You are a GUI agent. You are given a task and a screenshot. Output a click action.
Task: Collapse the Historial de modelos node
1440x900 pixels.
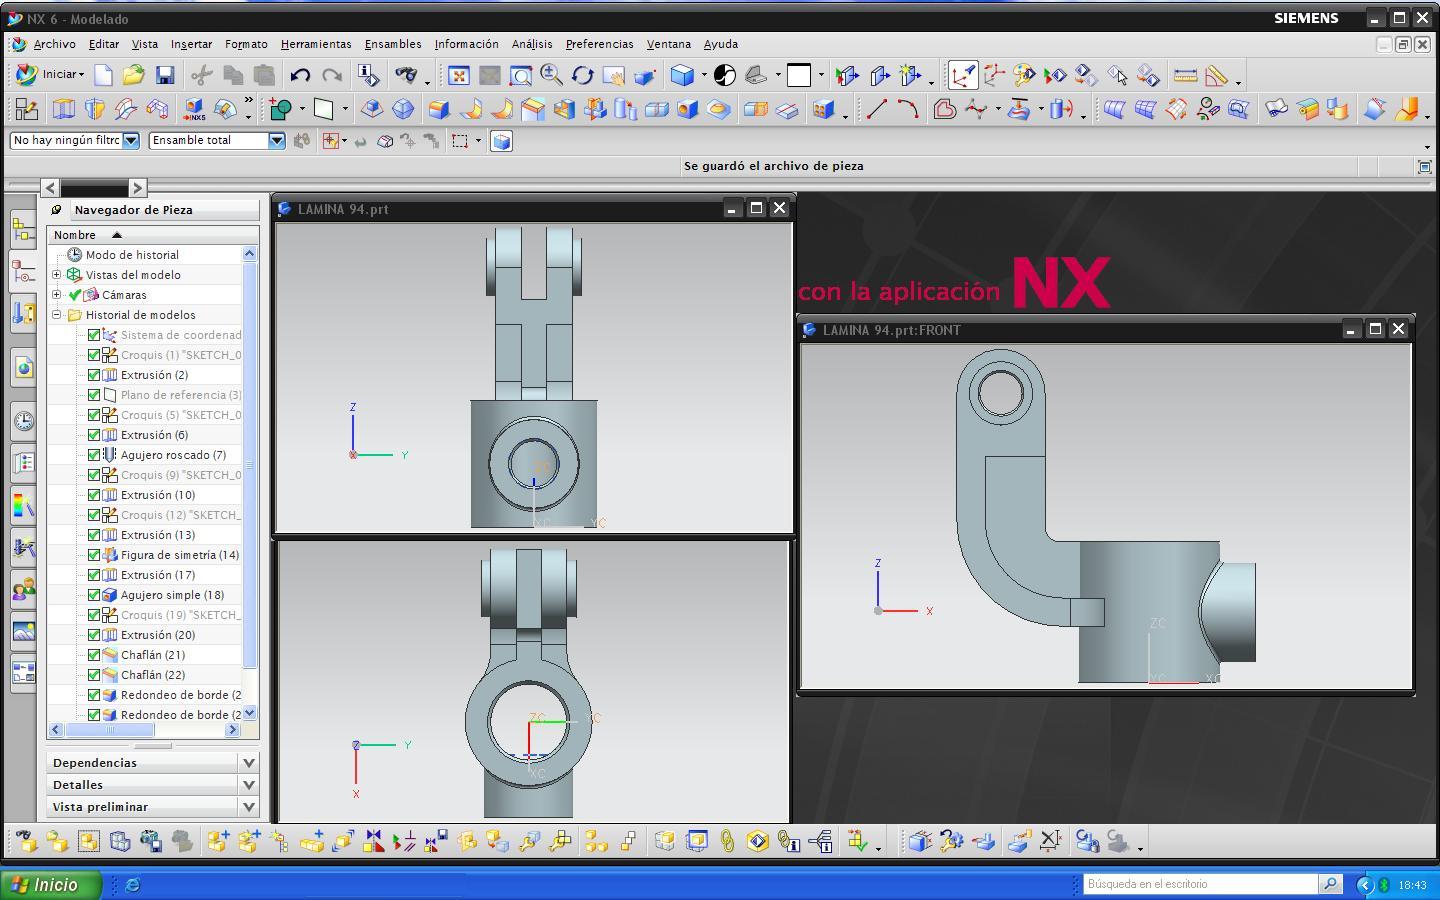click(x=57, y=315)
